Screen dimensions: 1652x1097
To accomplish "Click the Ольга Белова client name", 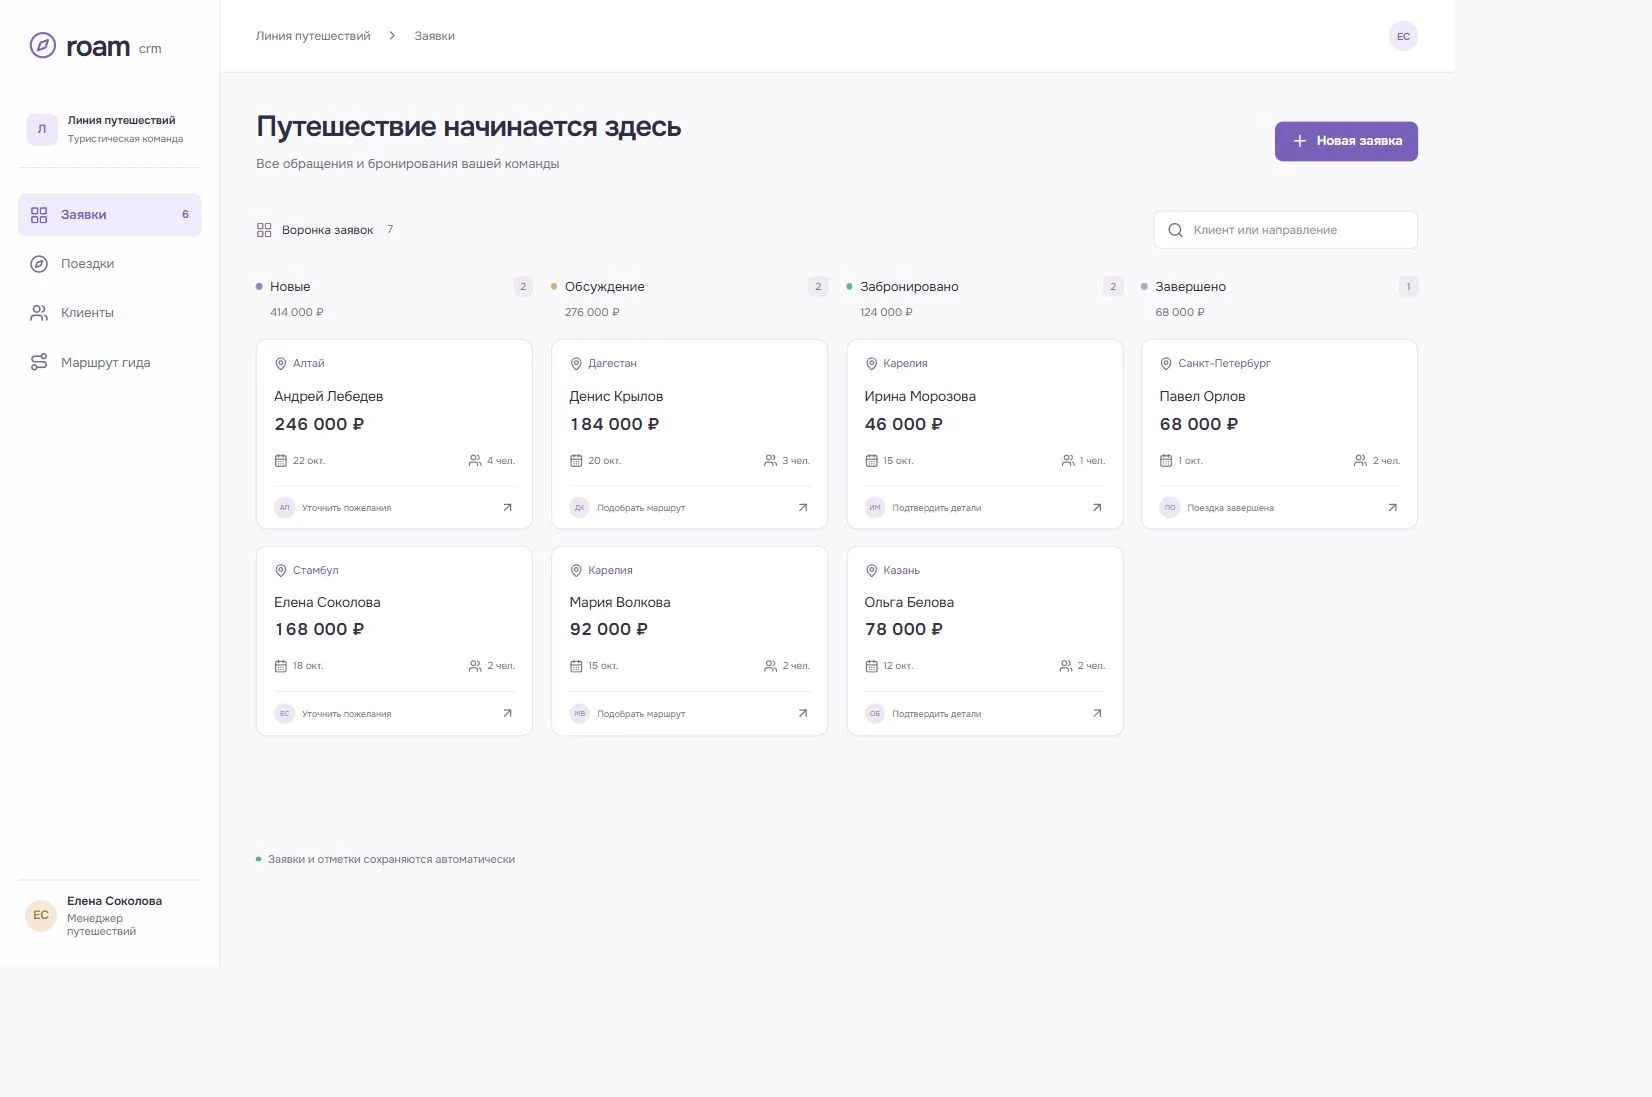I will click(x=909, y=603).
